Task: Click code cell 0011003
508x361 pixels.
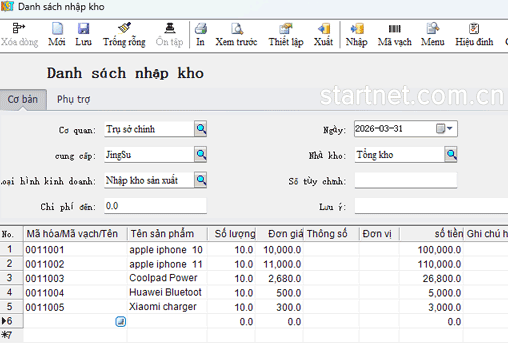Action: click(75, 278)
